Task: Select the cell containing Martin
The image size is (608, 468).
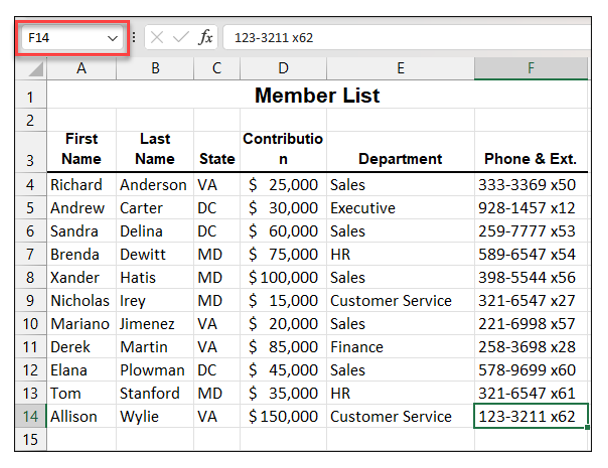Action: [x=155, y=347]
